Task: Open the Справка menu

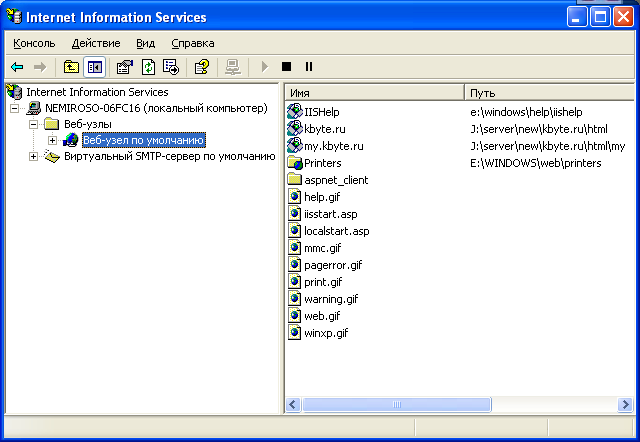Action: (x=193, y=43)
